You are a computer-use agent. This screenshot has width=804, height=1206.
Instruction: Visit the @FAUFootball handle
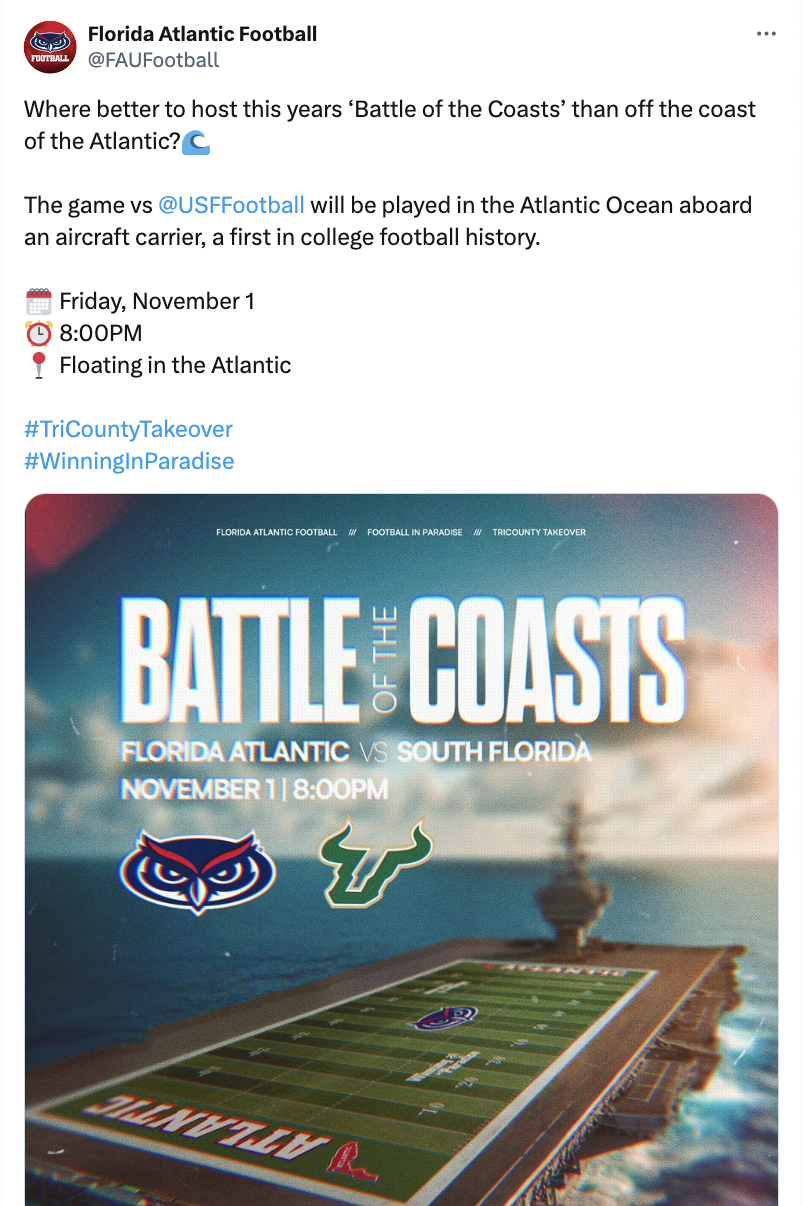[x=153, y=60]
